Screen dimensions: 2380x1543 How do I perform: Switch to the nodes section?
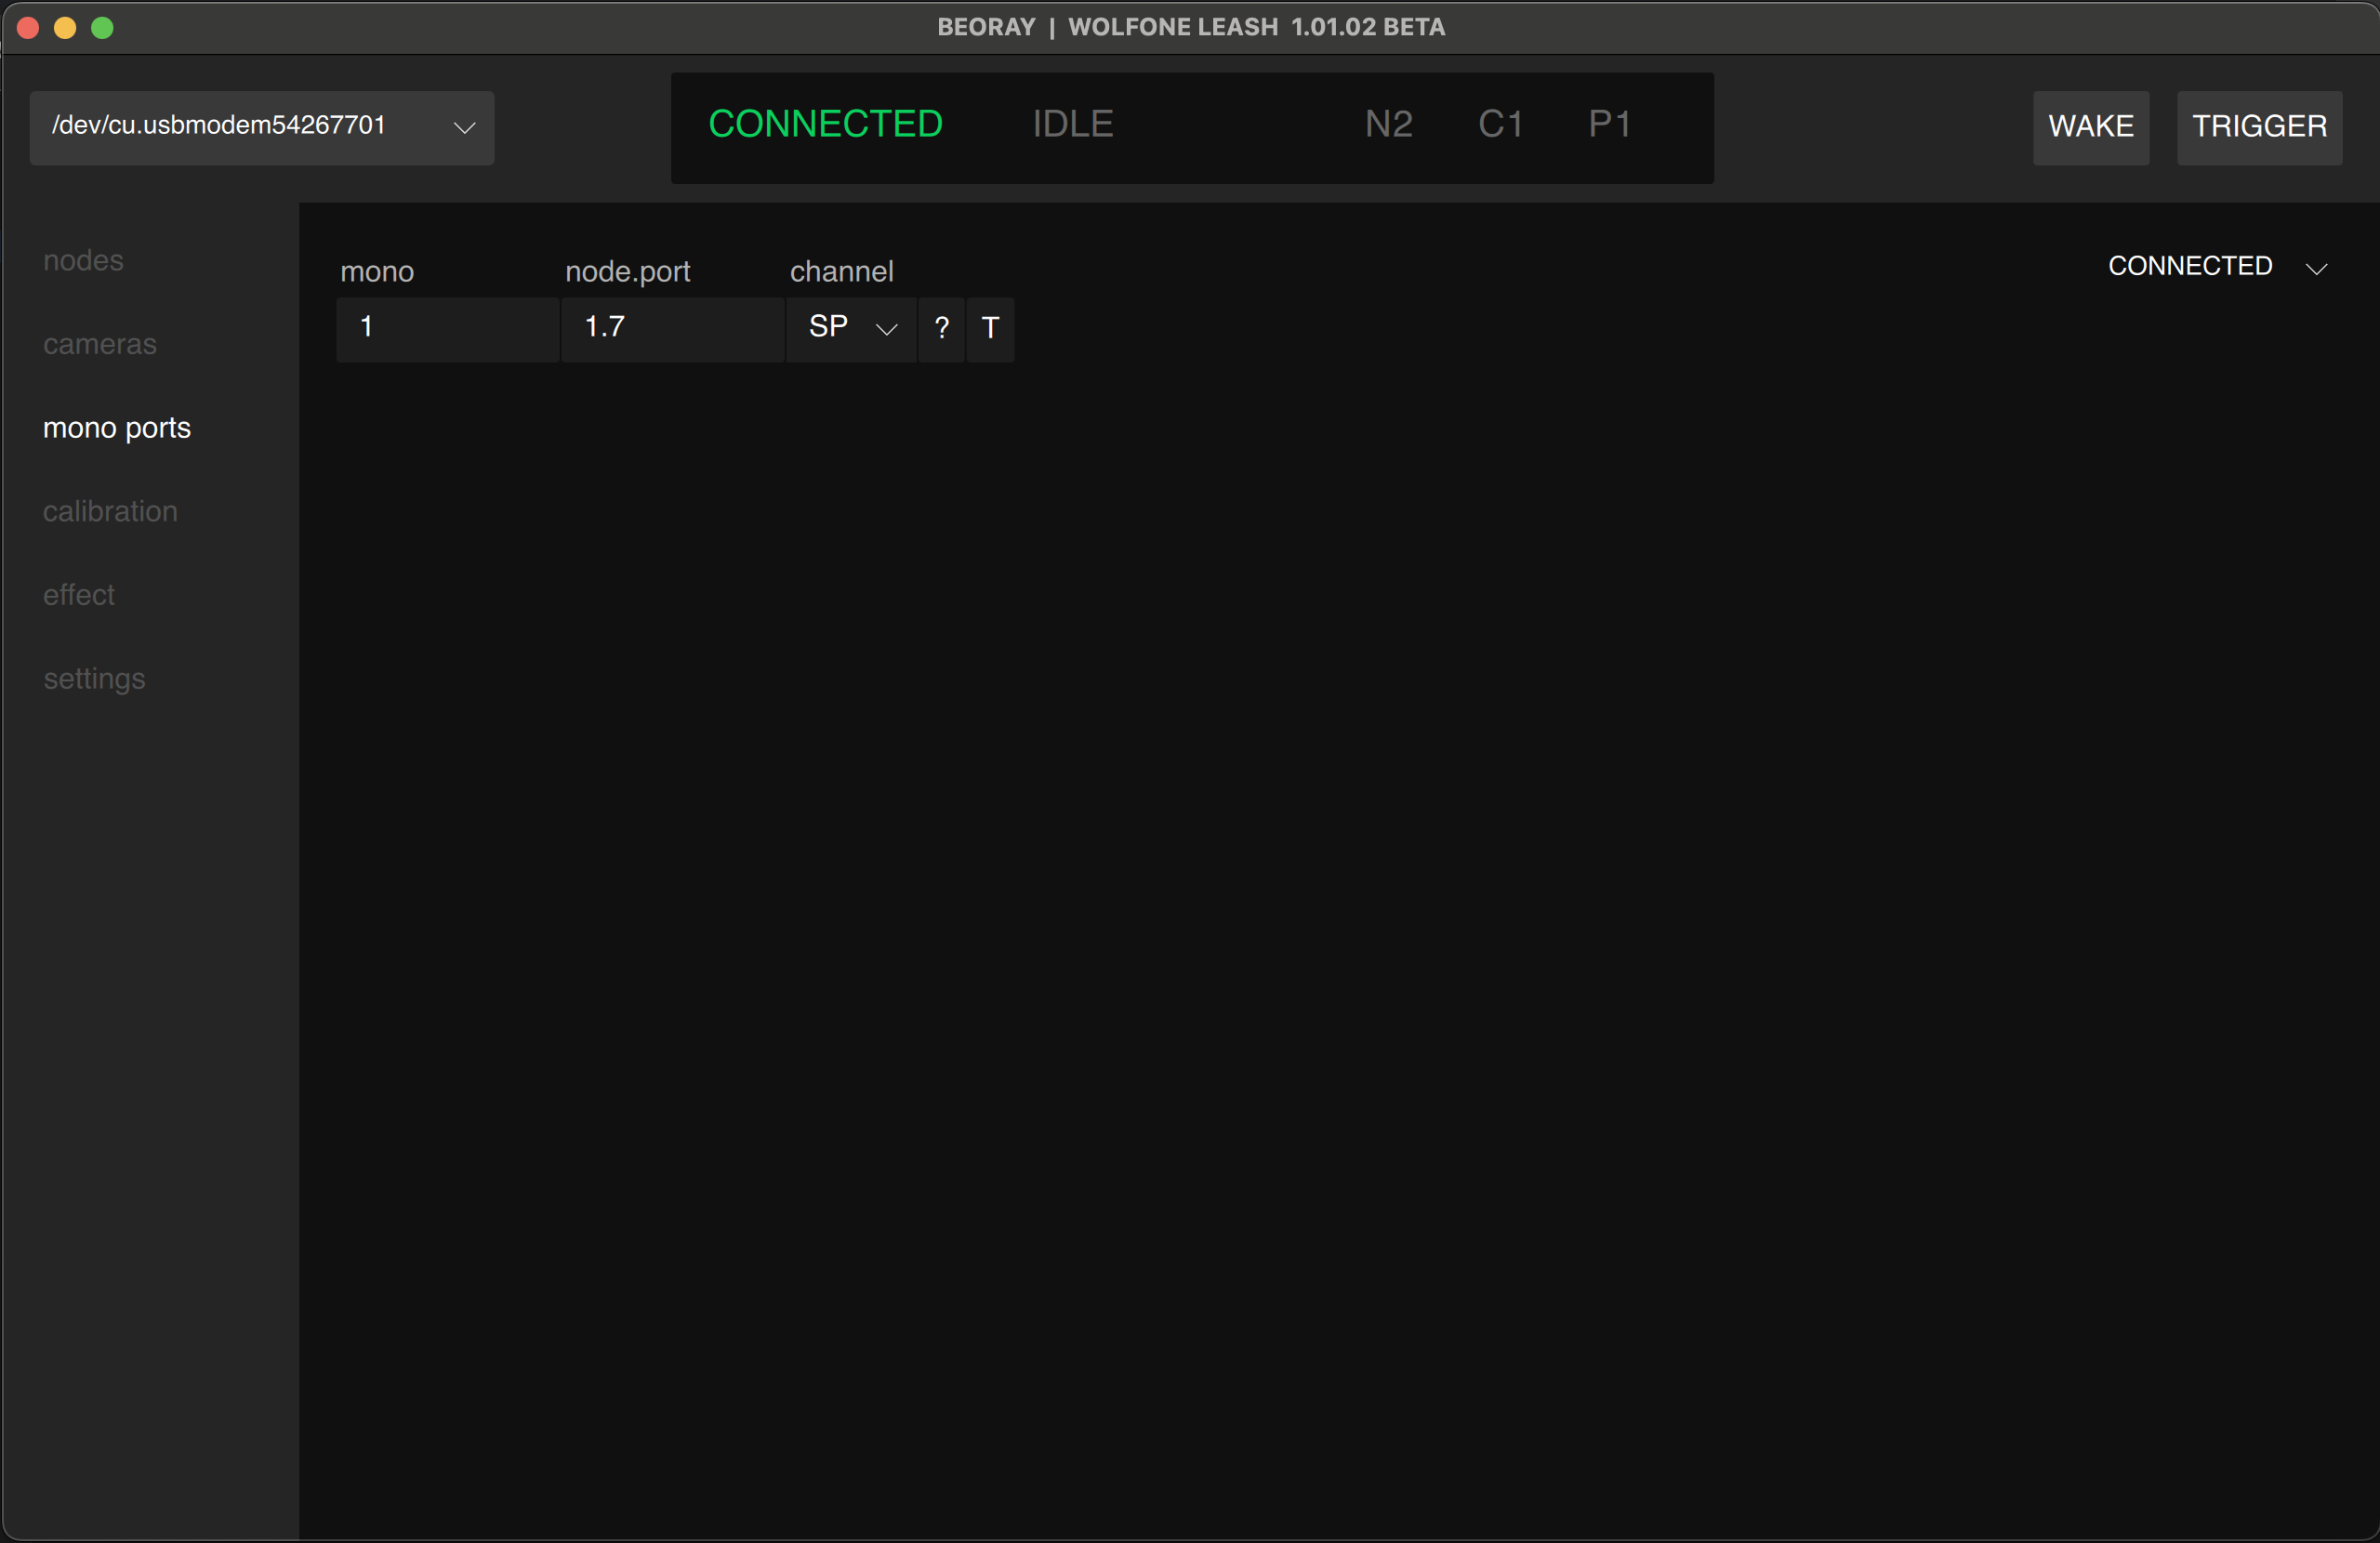(83, 260)
